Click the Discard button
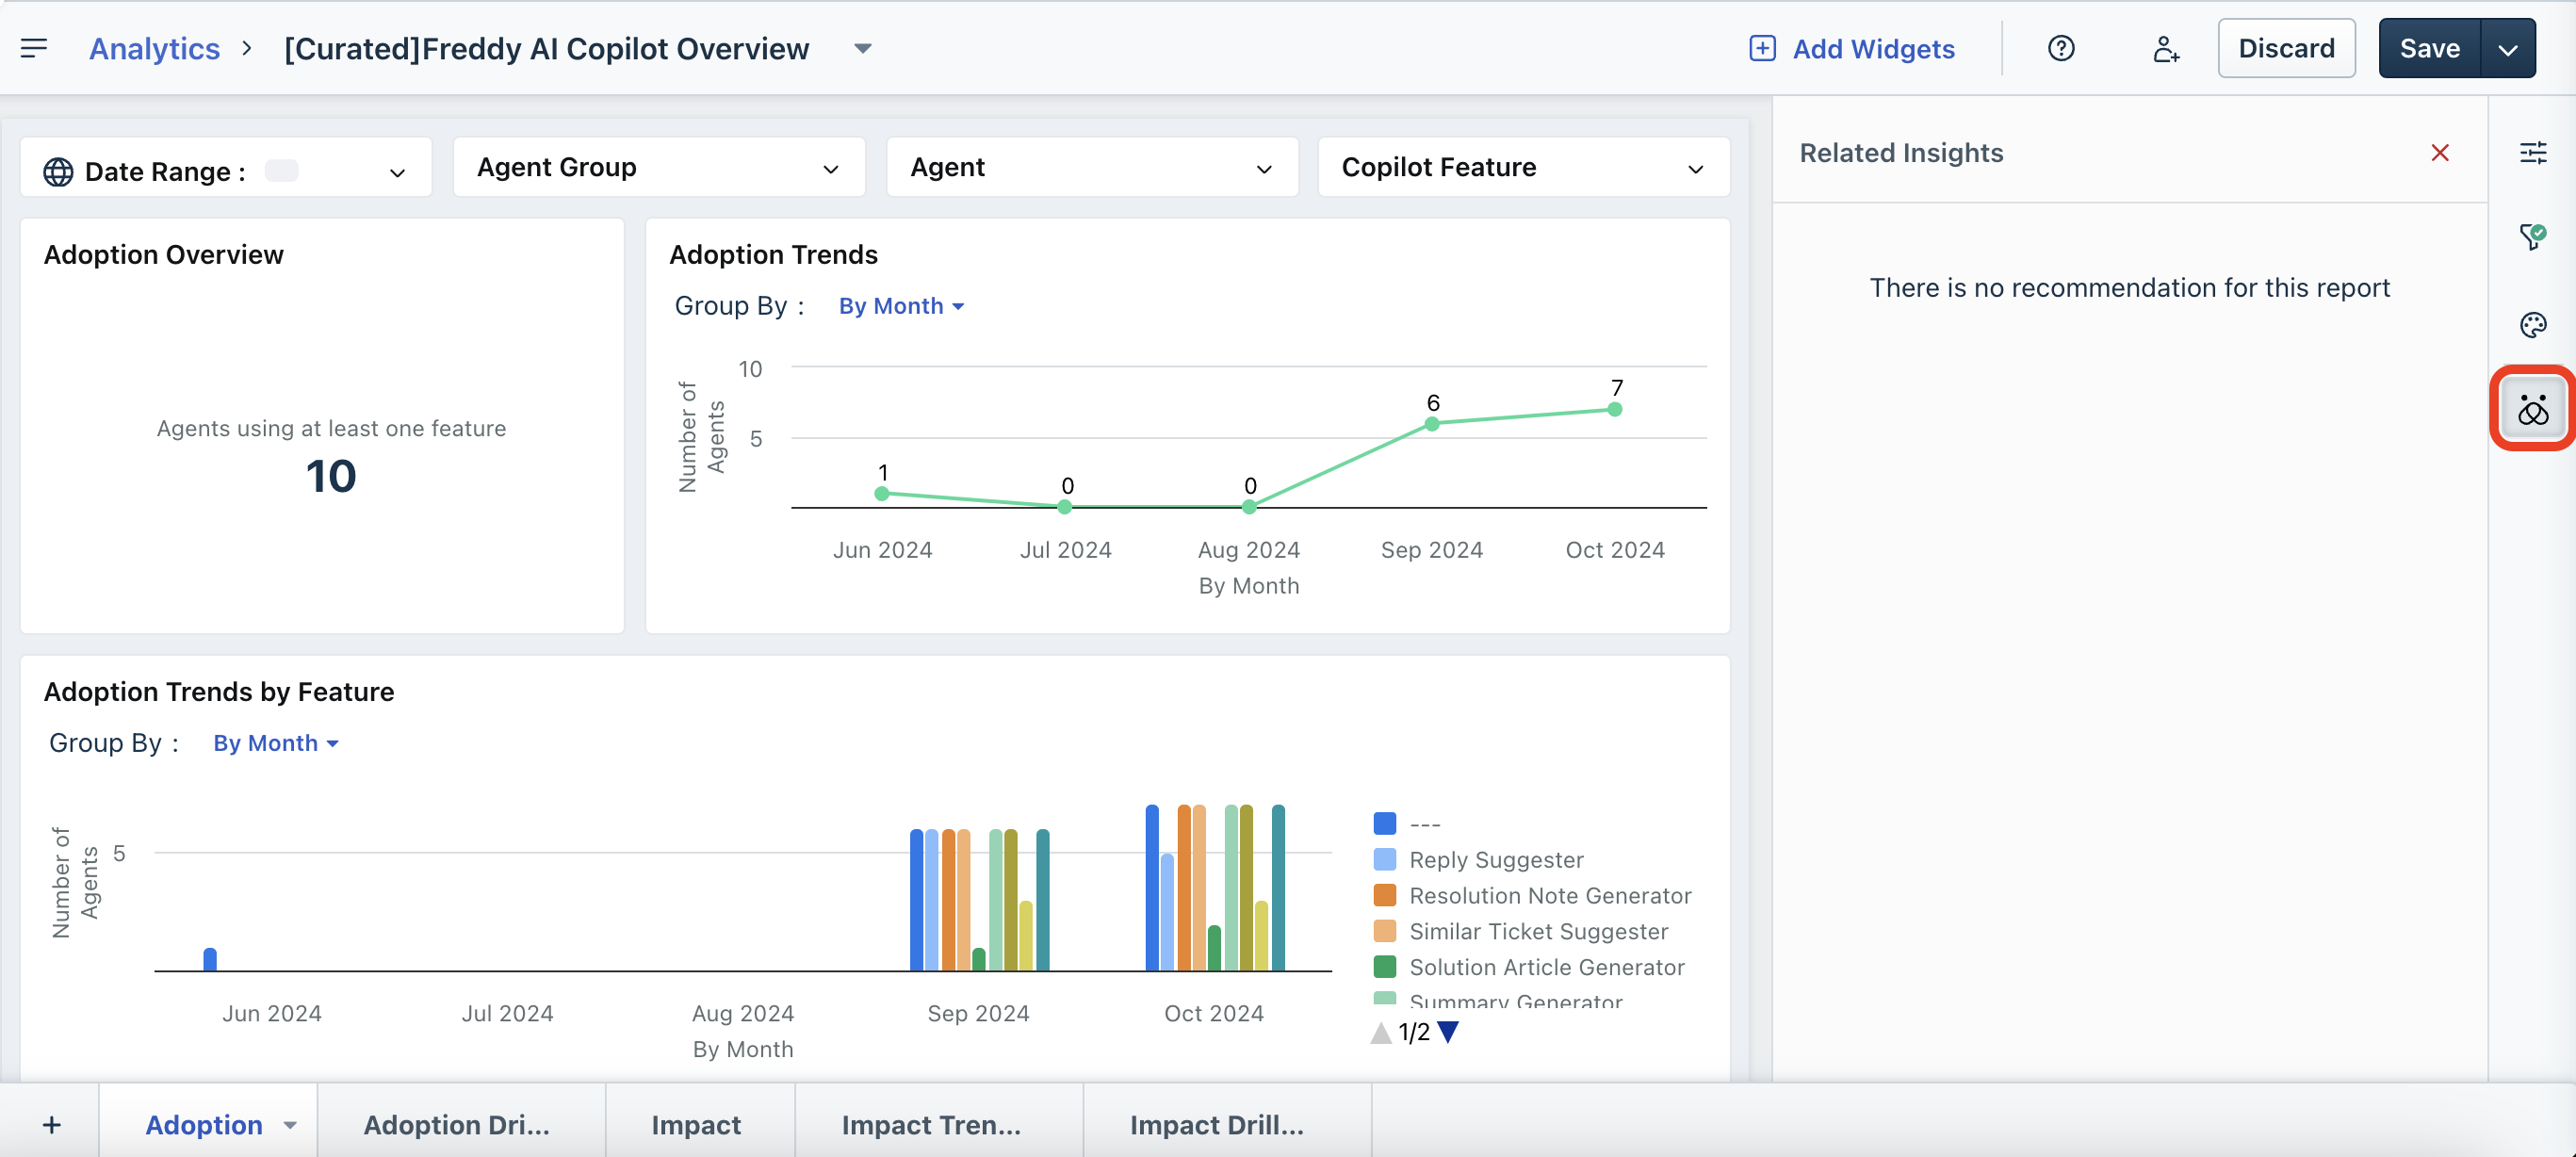This screenshot has width=2576, height=1157. tap(2285, 48)
